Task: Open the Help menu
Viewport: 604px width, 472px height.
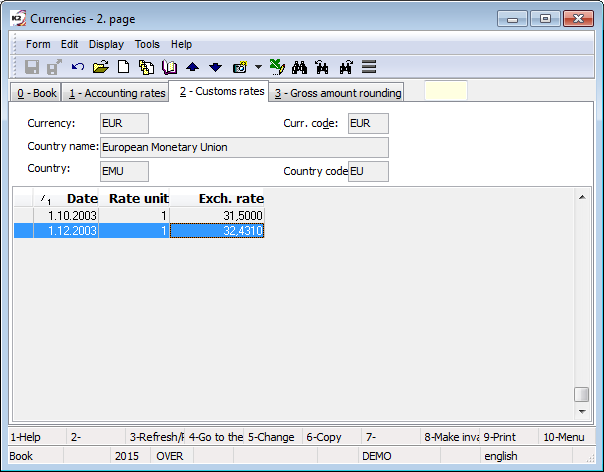Action: click(181, 44)
